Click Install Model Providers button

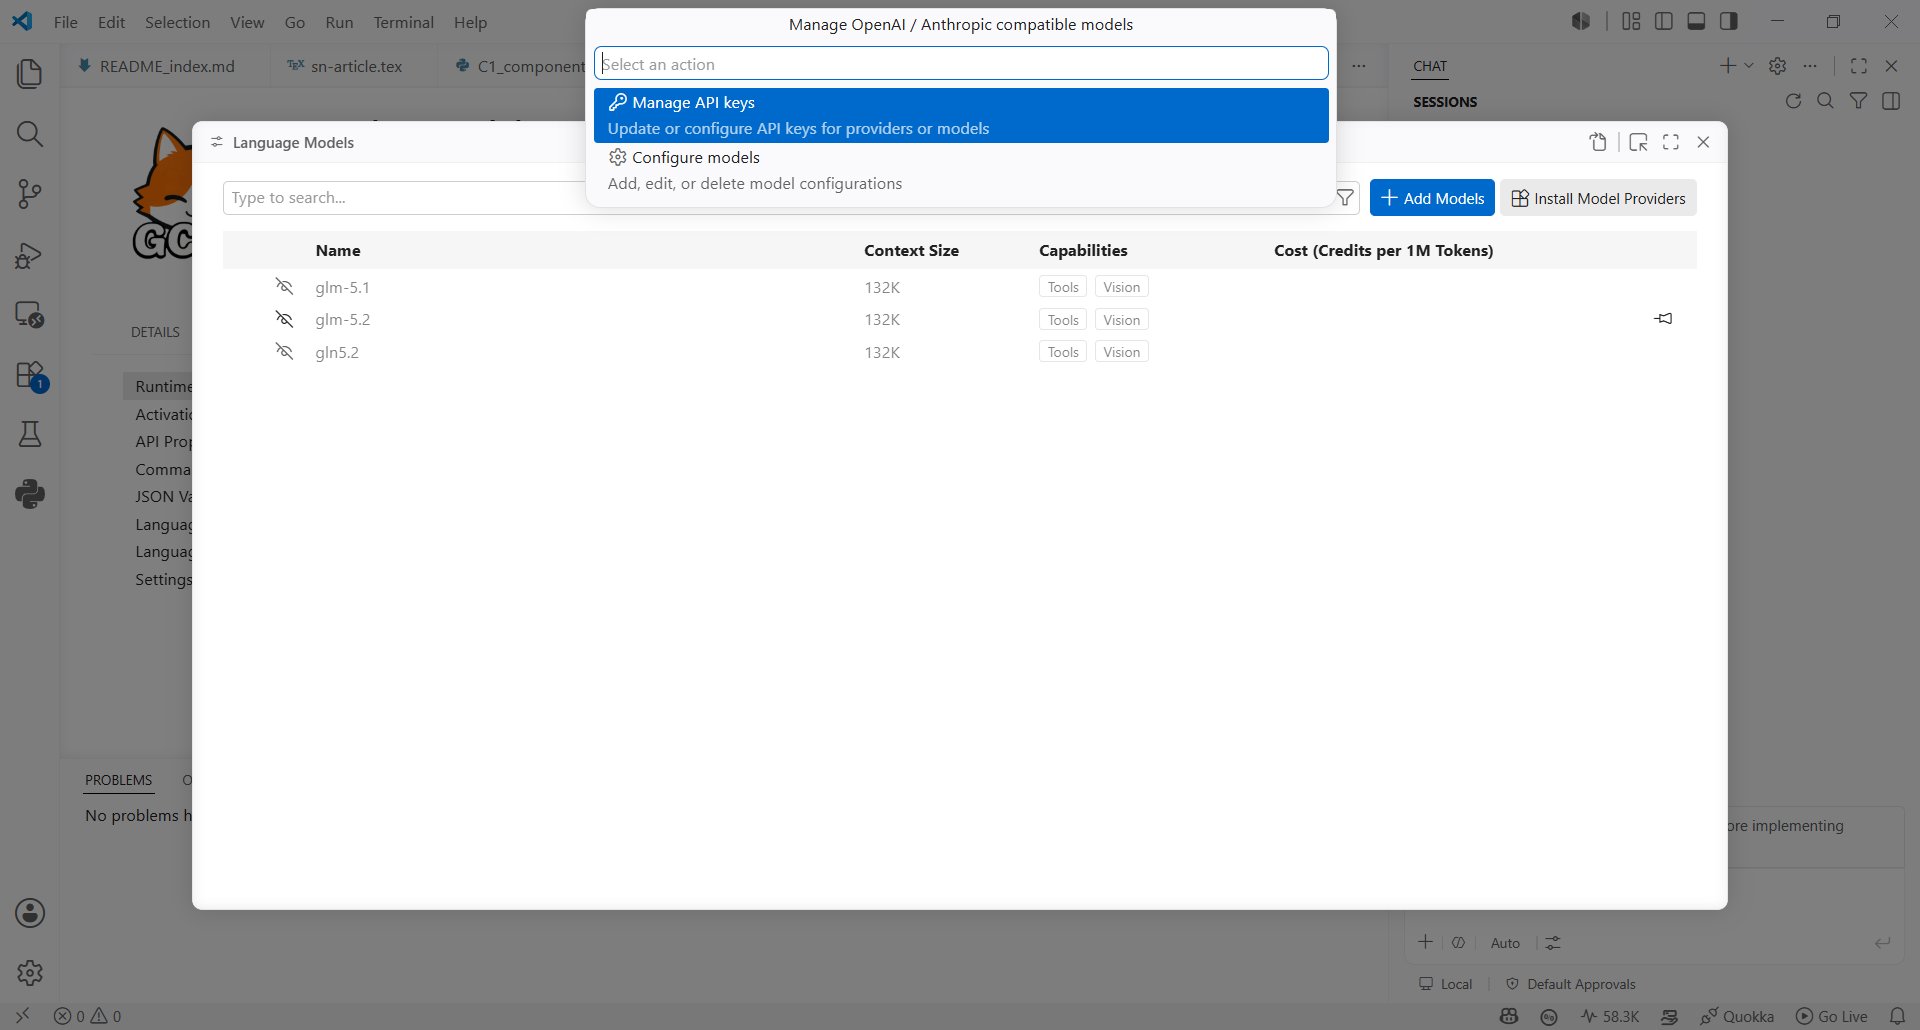coord(1598,198)
